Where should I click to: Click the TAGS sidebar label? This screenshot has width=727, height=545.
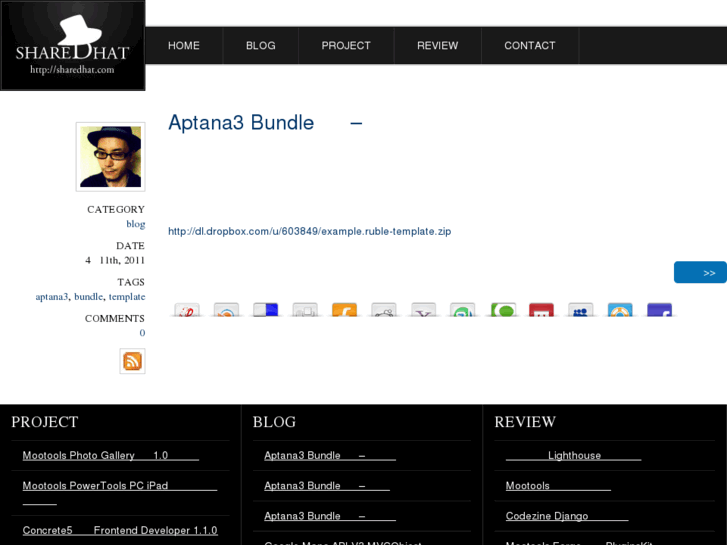pos(131,282)
